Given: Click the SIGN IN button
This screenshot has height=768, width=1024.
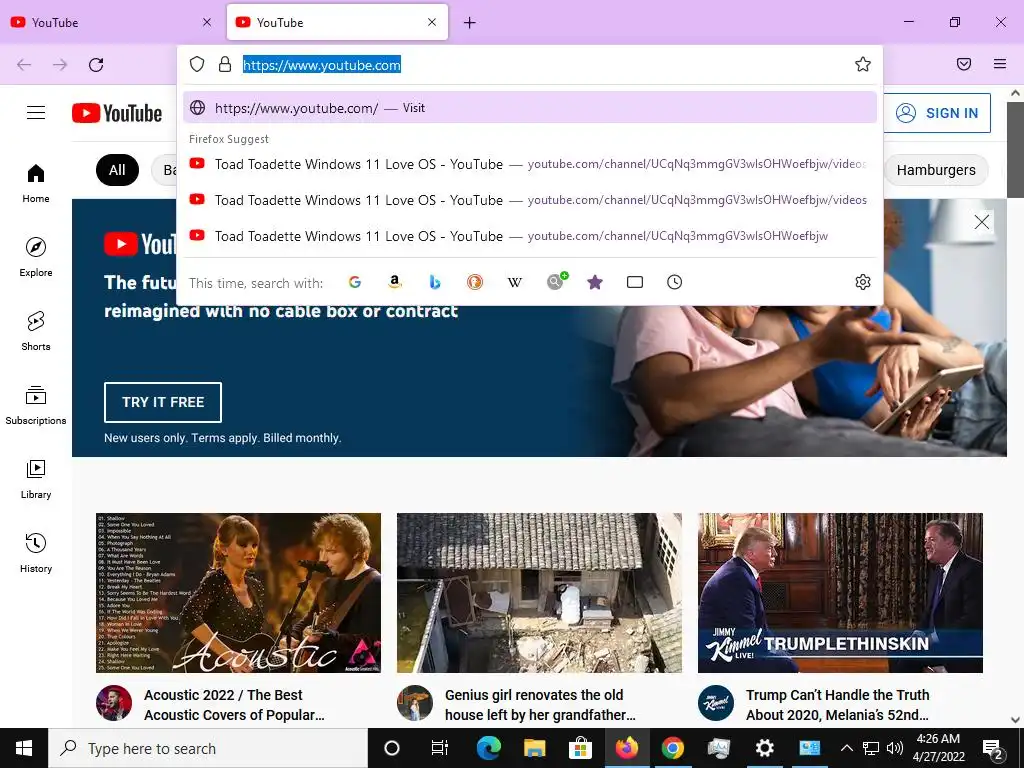Looking at the screenshot, I should 936,113.
